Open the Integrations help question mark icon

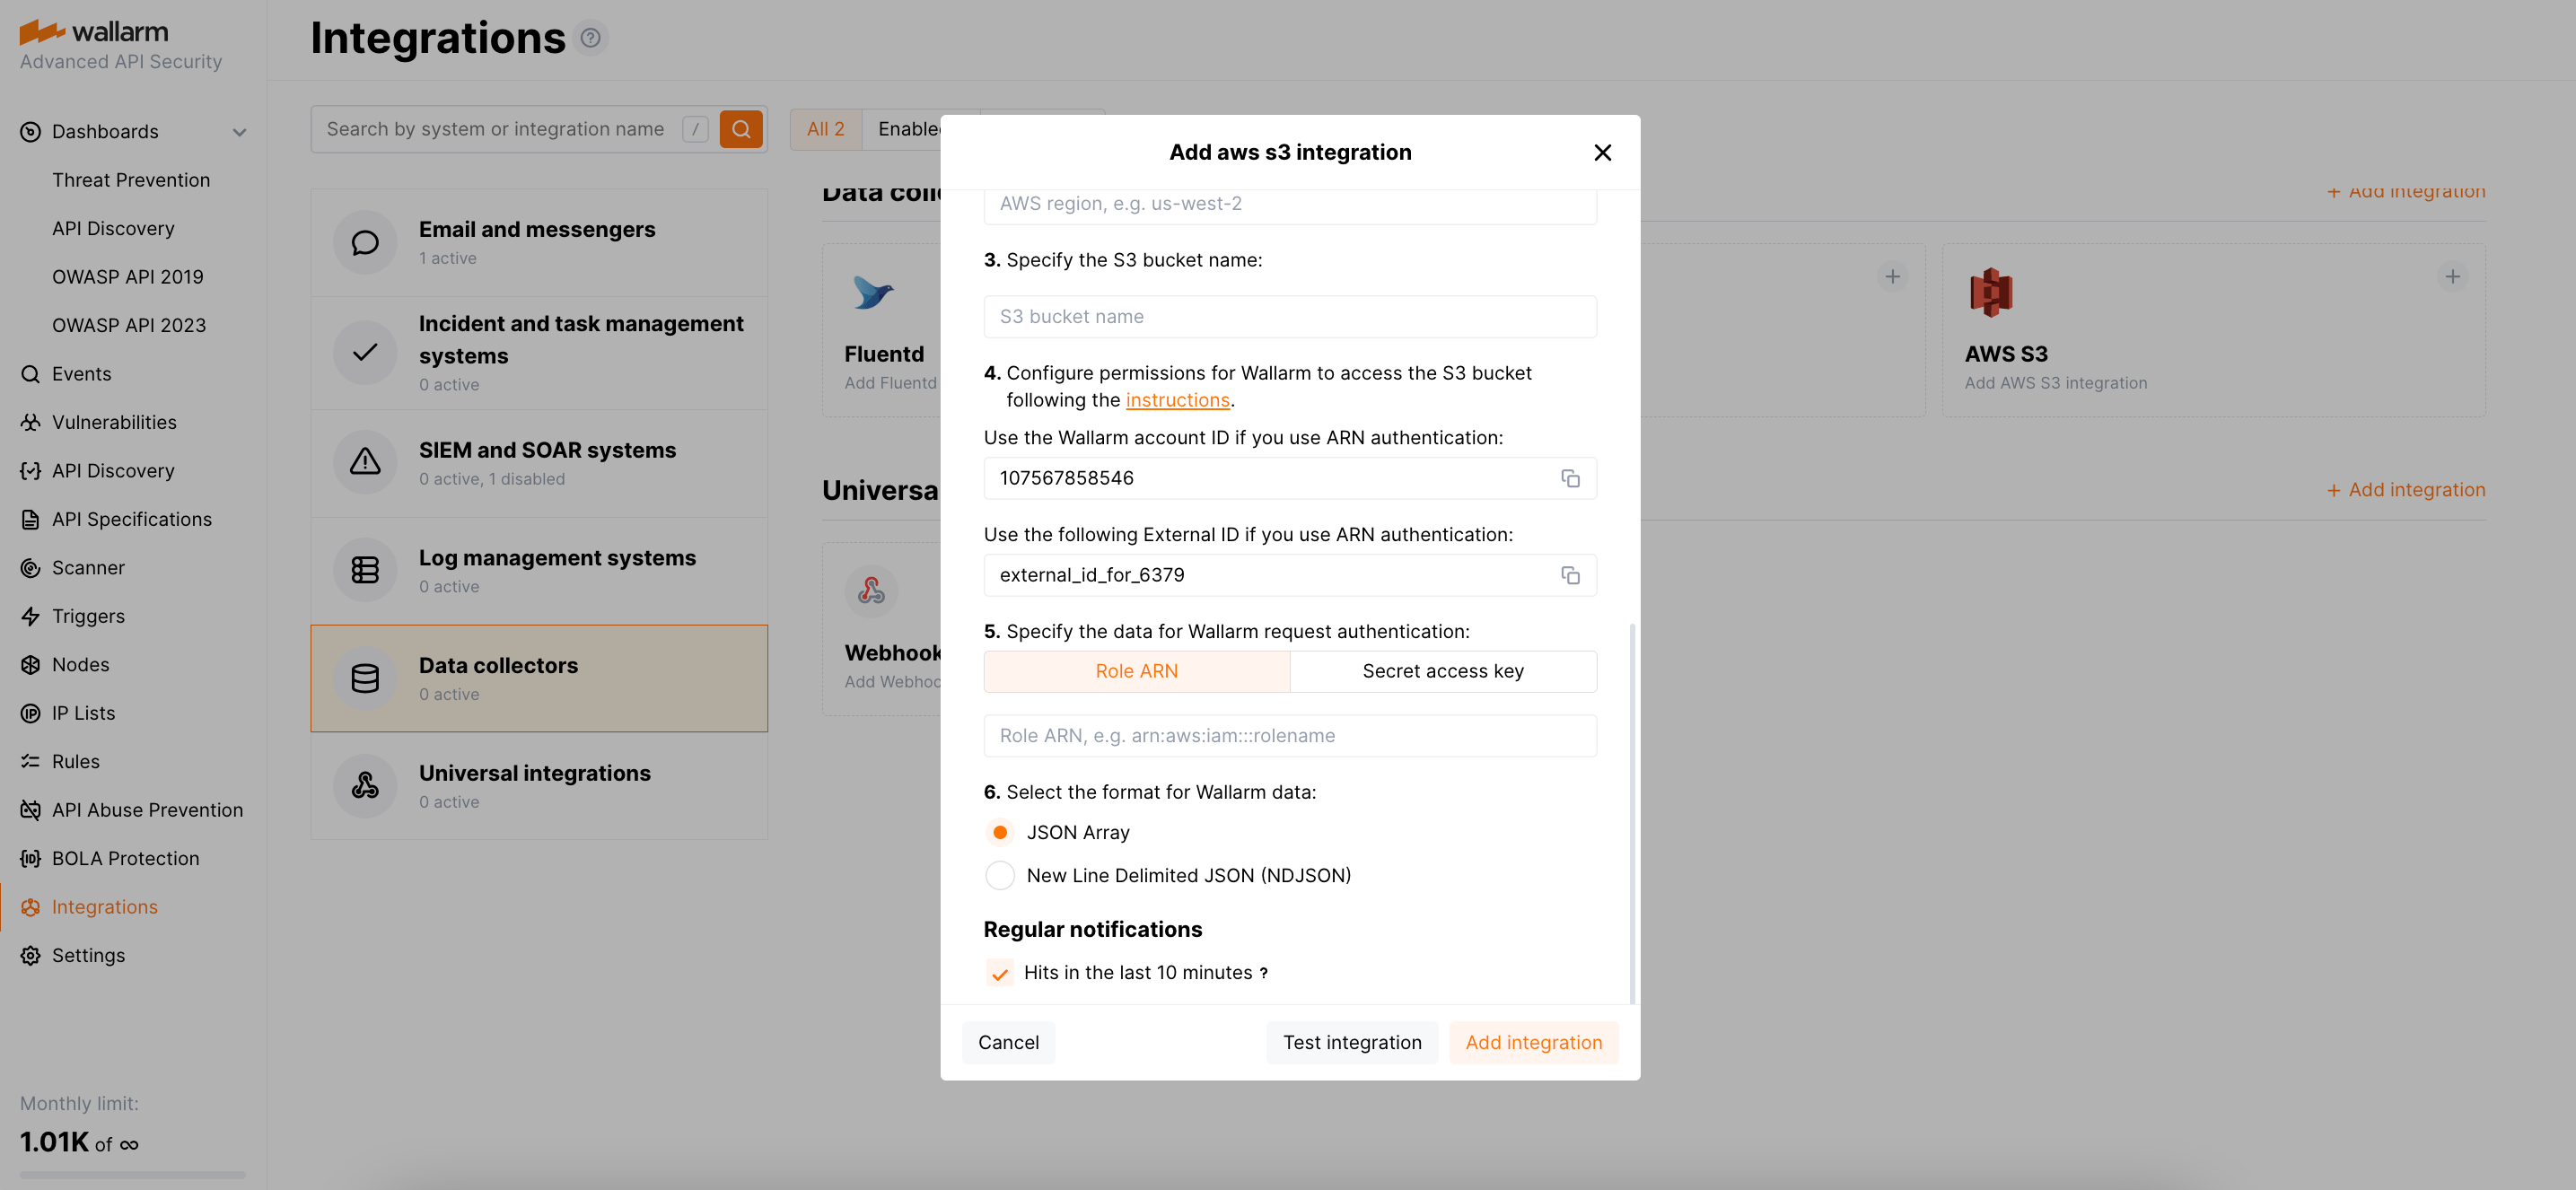coord(591,37)
